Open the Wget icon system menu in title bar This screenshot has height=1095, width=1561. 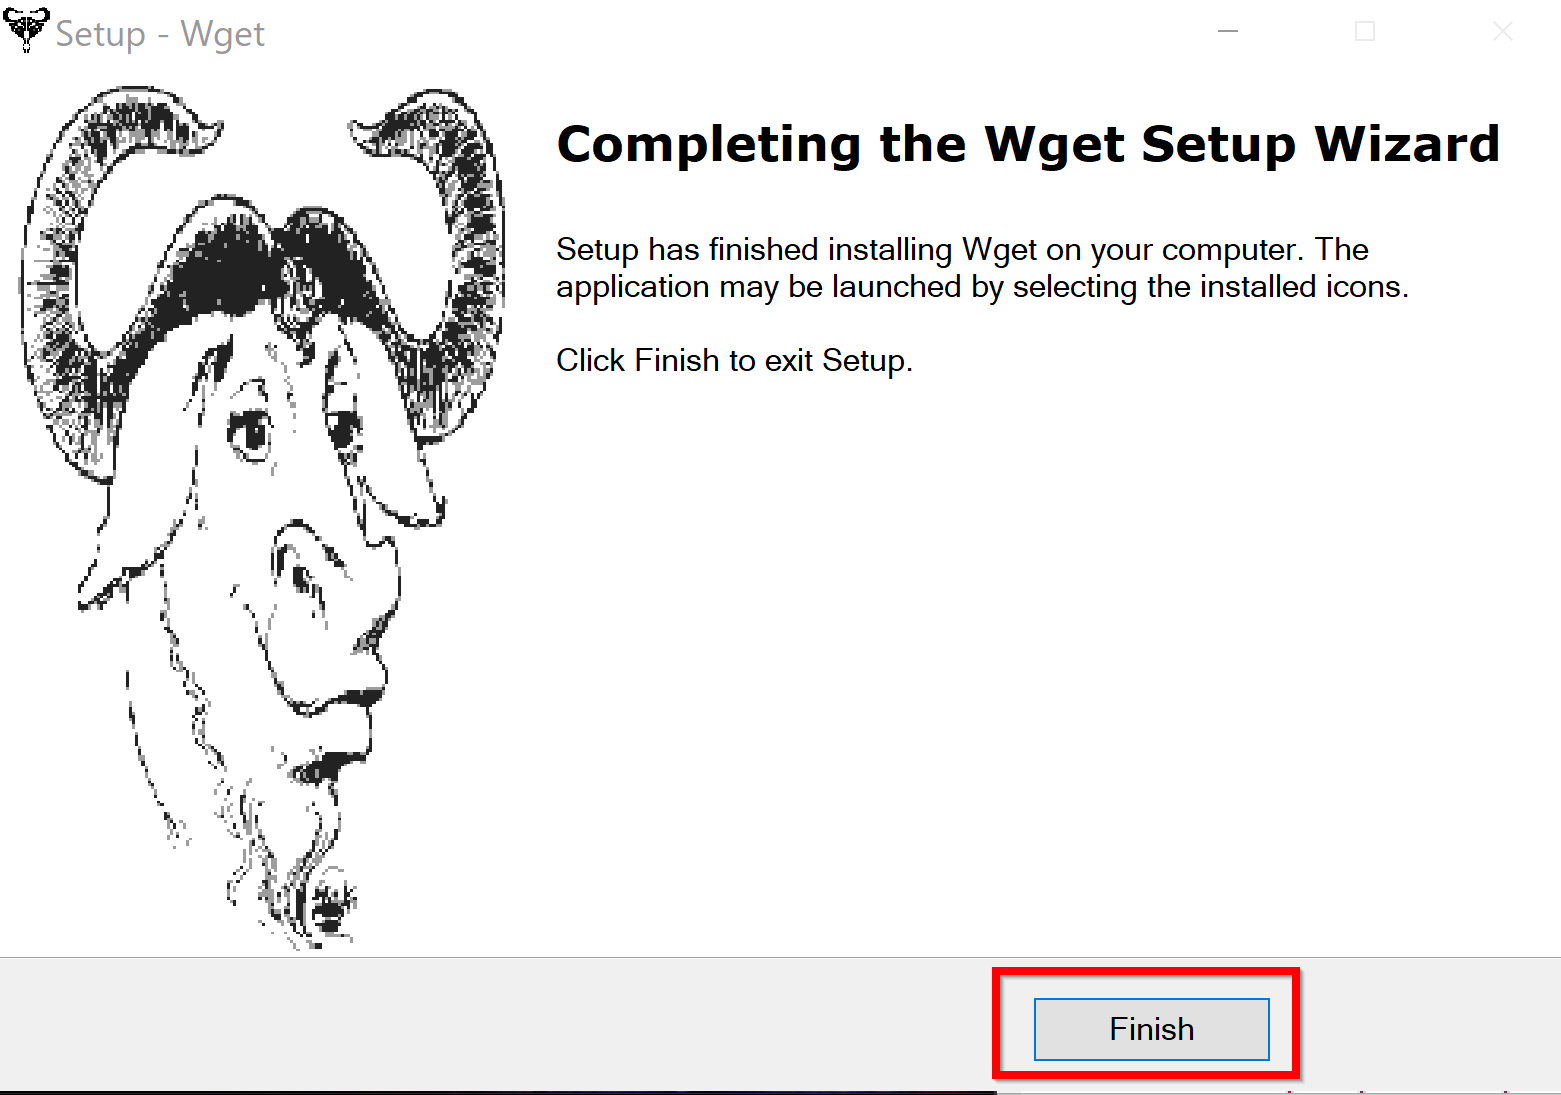pos(25,30)
